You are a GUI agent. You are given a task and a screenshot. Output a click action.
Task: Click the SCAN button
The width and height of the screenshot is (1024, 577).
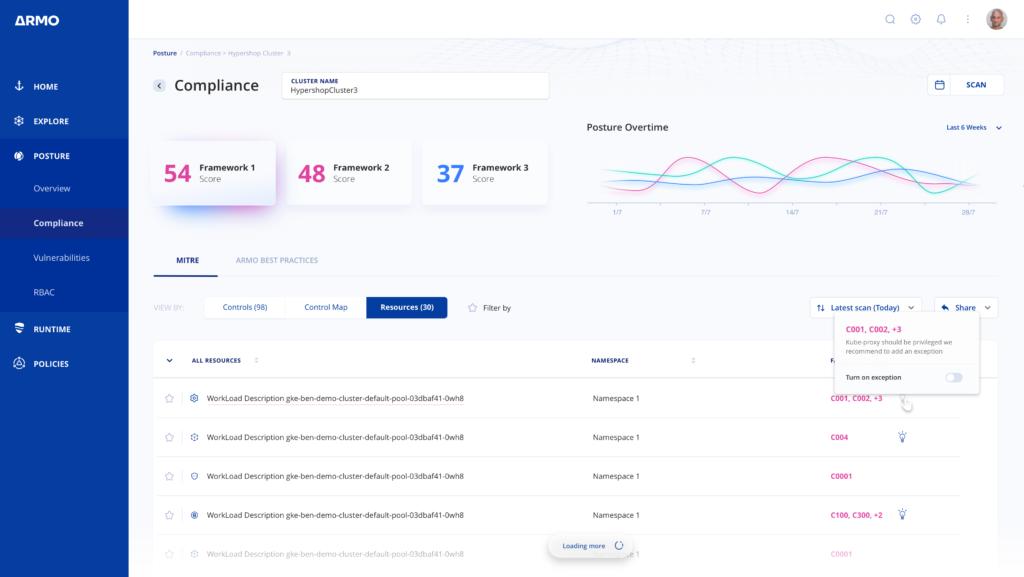(x=976, y=85)
